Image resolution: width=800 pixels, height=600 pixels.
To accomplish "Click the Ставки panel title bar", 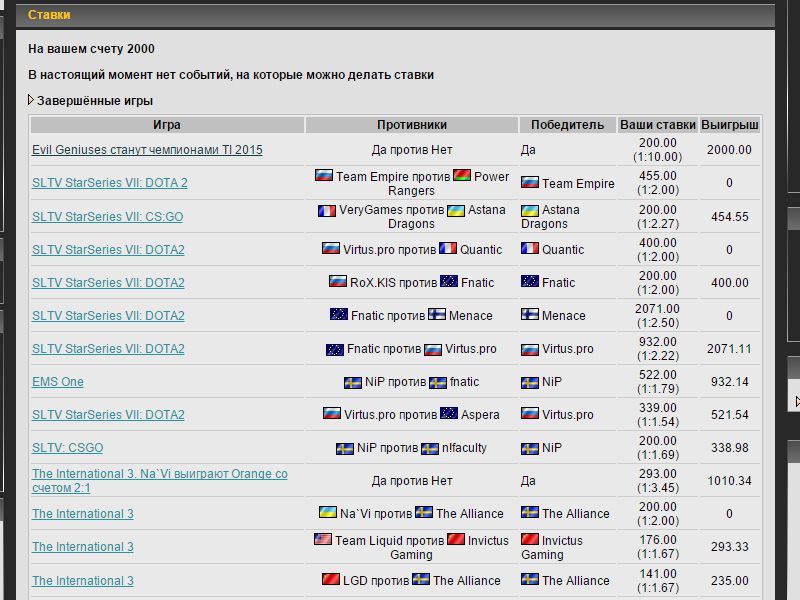I will click(395, 15).
